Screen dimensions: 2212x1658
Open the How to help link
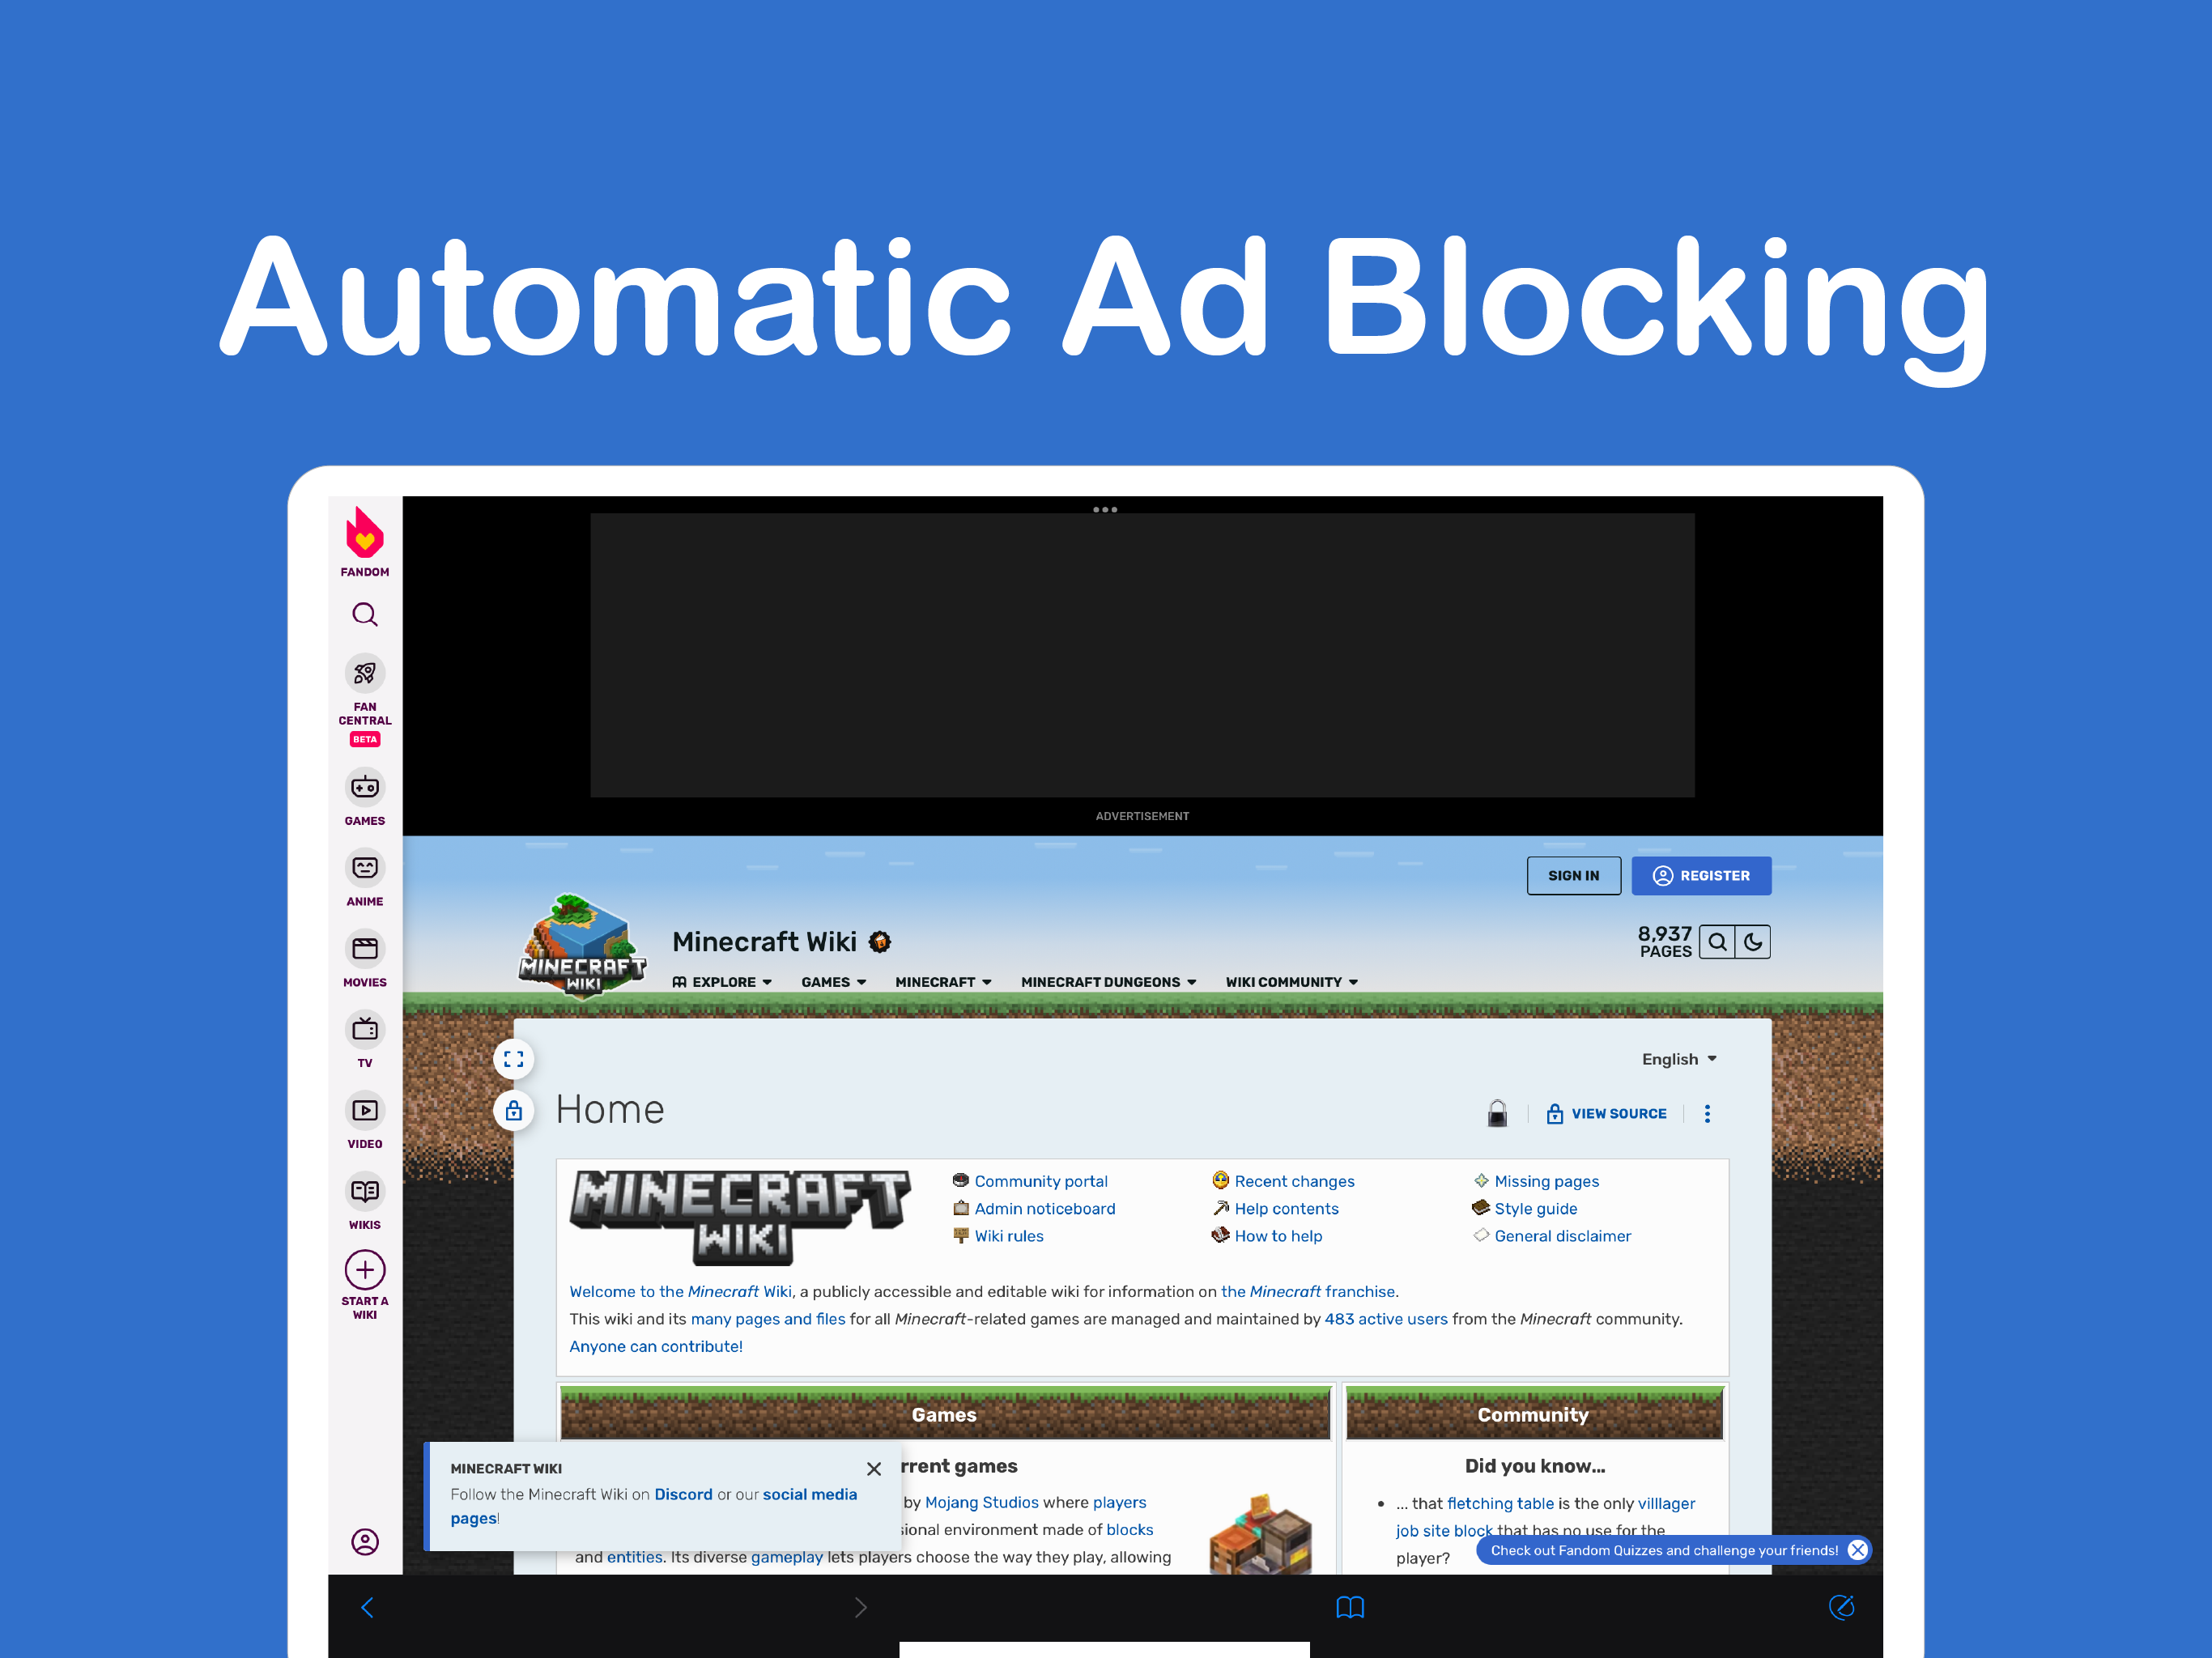(1278, 1236)
